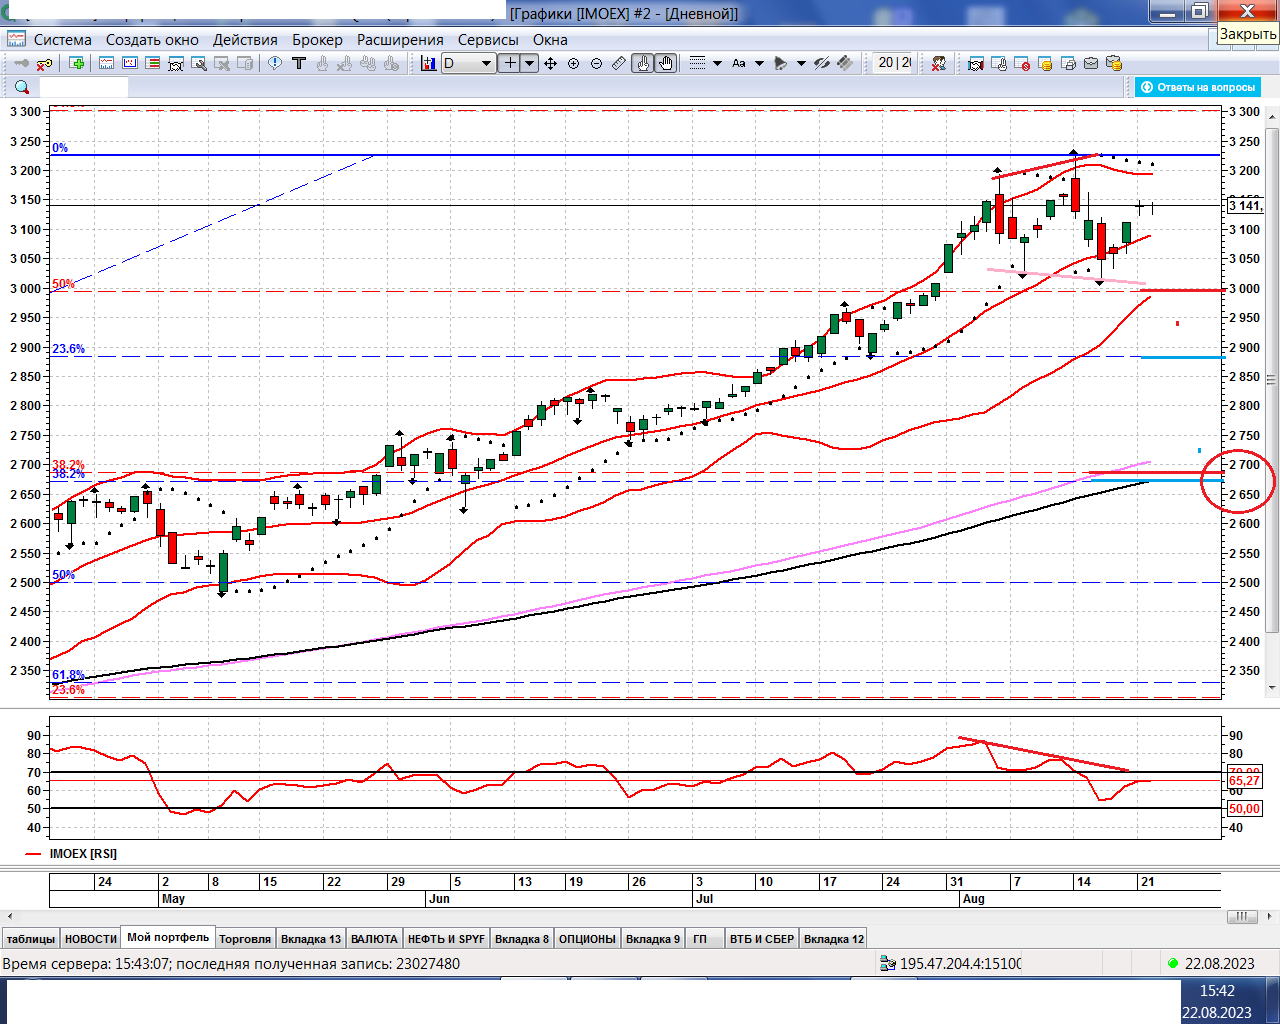This screenshot has width=1280, height=1024.
Task: Open the D timeframe dropdown
Action: [487, 63]
